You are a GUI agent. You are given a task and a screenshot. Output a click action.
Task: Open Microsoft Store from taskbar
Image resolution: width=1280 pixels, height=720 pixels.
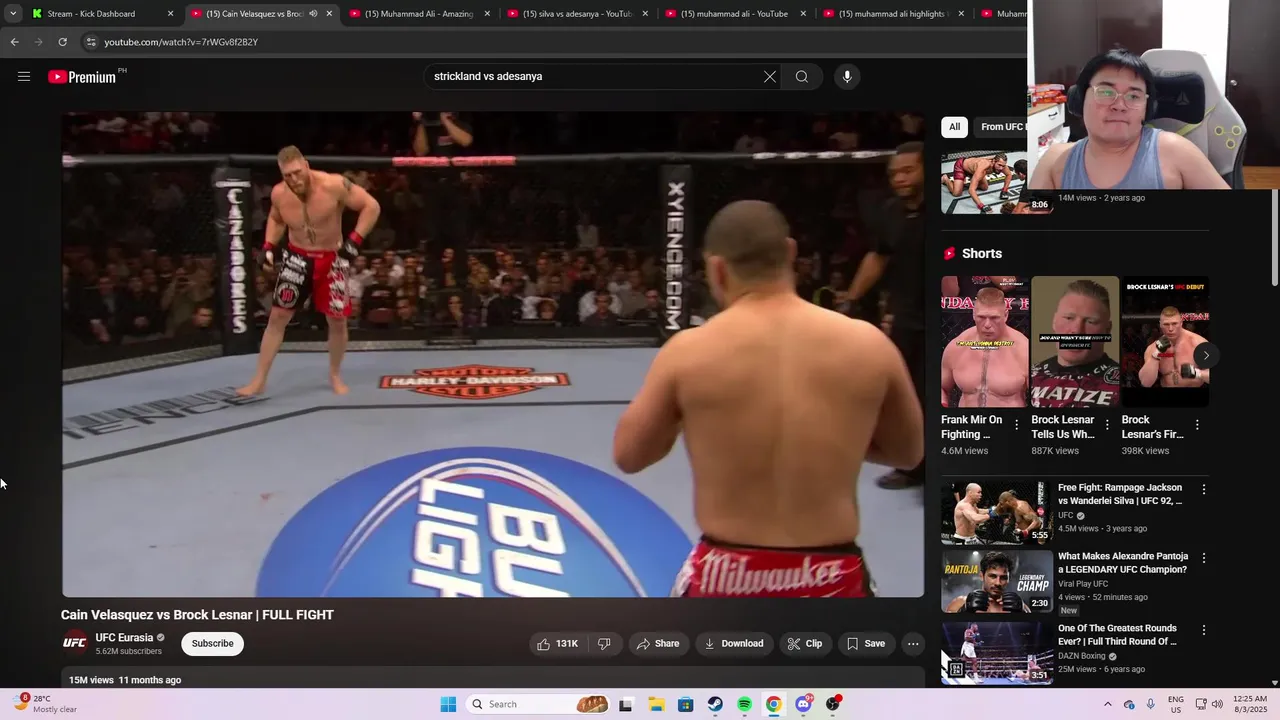point(685,704)
